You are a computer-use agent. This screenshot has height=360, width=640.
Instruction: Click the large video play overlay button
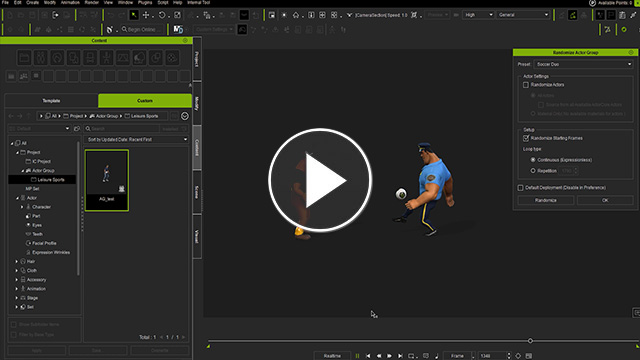point(320,180)
